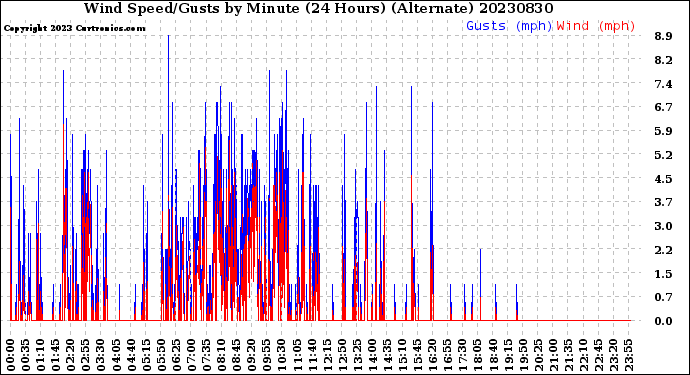Click the 16:20 time axis label
This screenshot has width=690, height=375.
pos(433,355)
